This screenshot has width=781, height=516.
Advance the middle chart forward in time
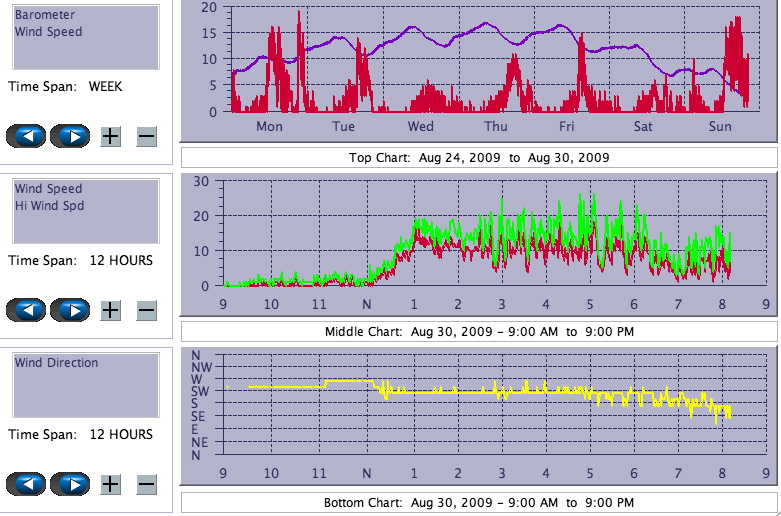pos(70,310)
